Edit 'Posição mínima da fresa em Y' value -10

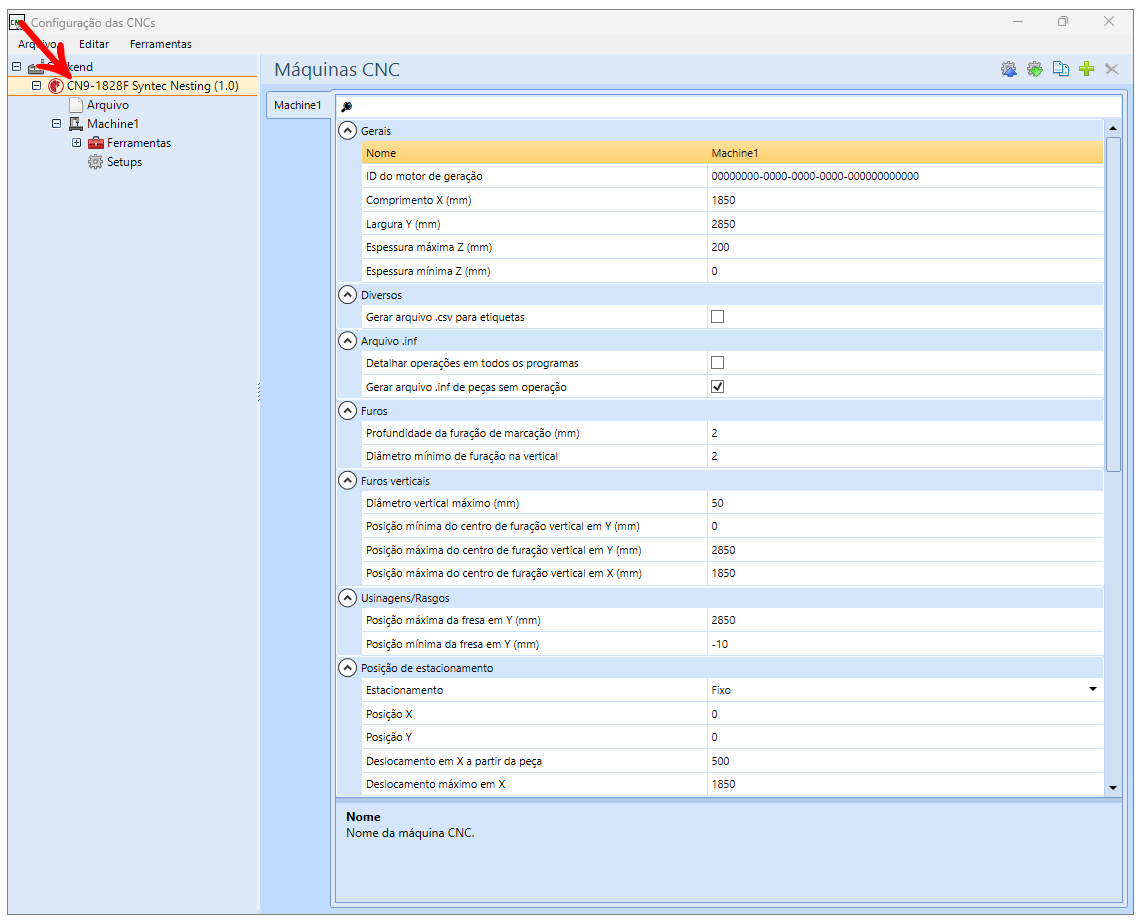point(905,644)
